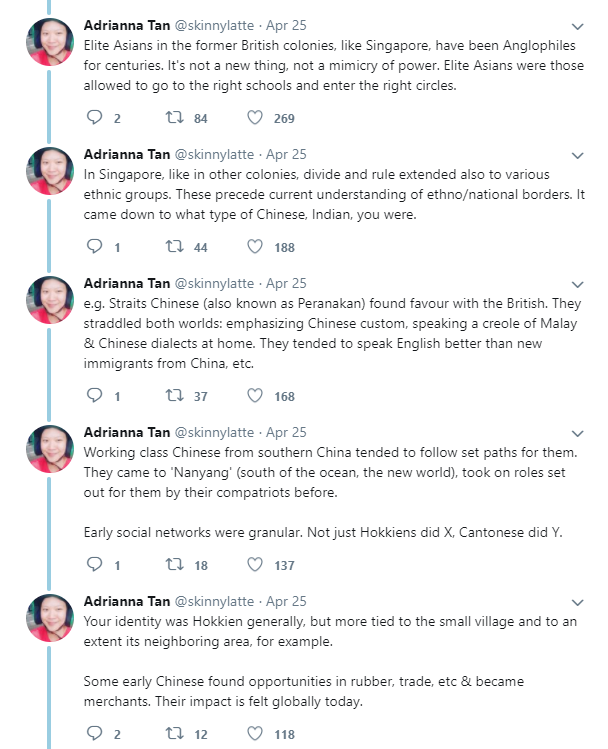Expand the menu on the Straits Chinese tweet
Viewport: 608px width, 749px height.
(578, 285)
